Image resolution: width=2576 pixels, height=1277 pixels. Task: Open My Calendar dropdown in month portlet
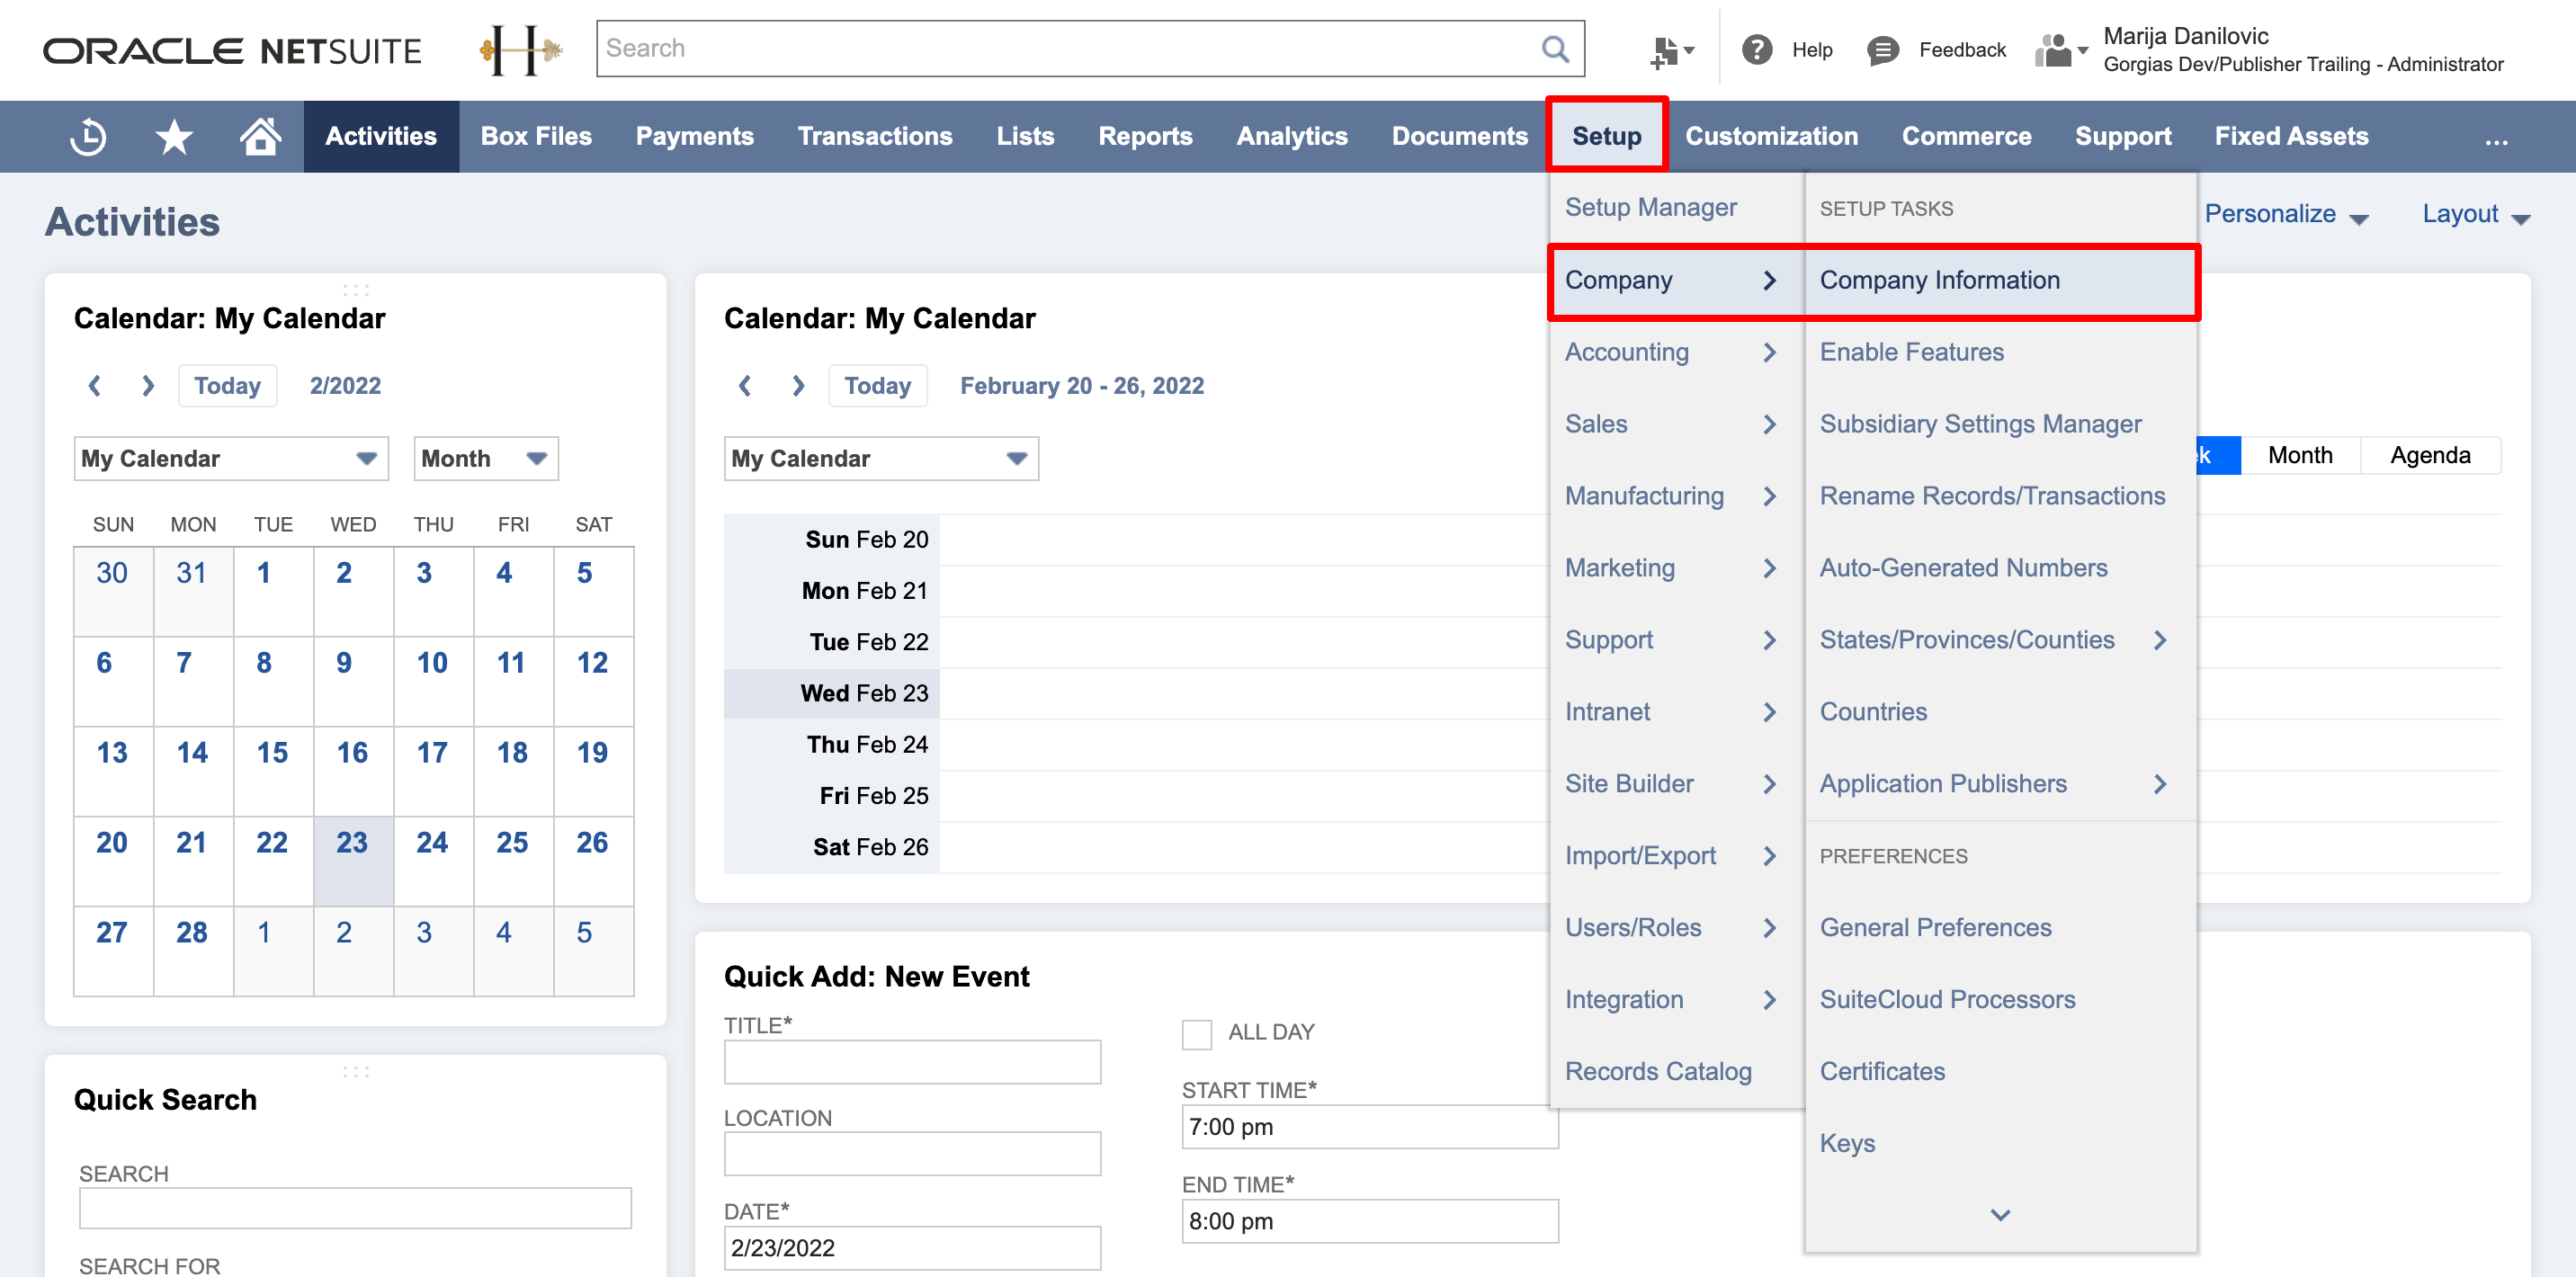click(231, 458)
